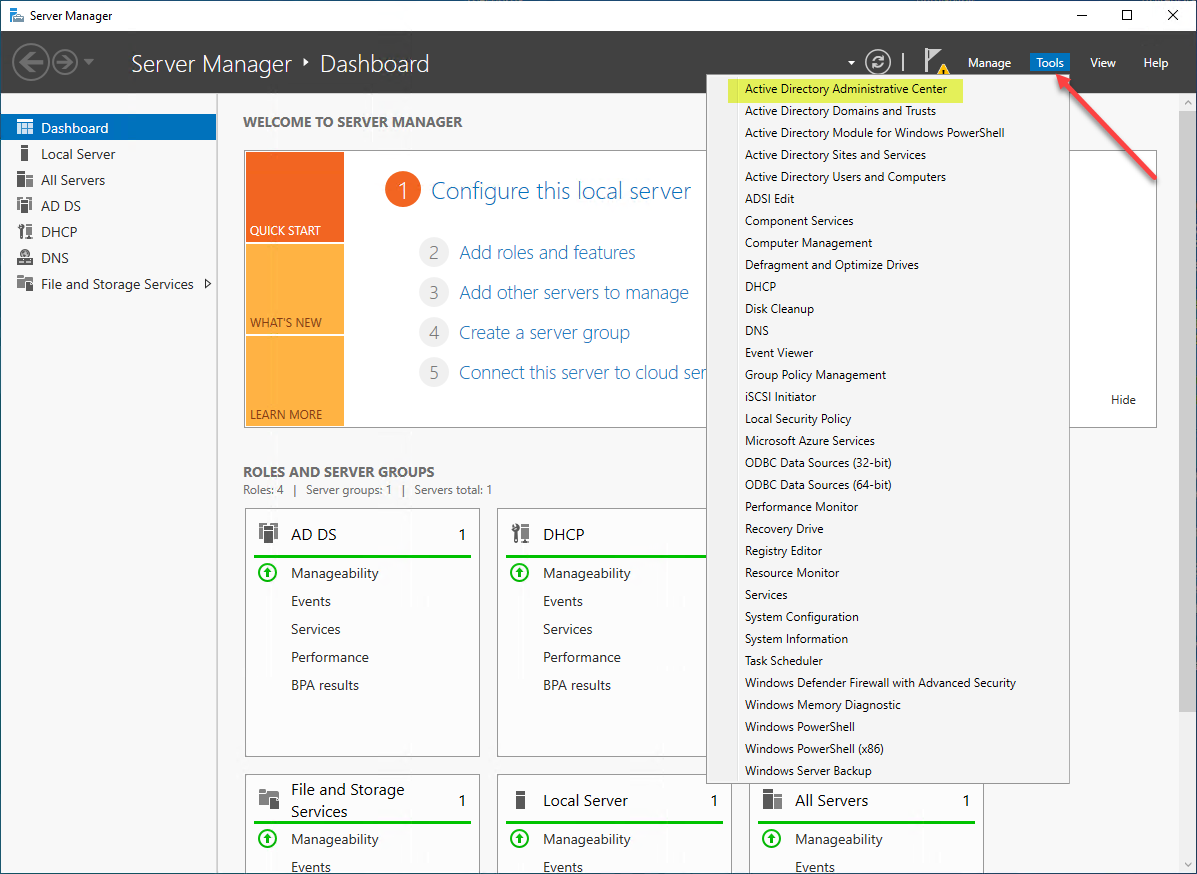Click the AD DS icon in sidebar
The width and height of the screenshot is (1197, 874).
[x=25, y=205]
